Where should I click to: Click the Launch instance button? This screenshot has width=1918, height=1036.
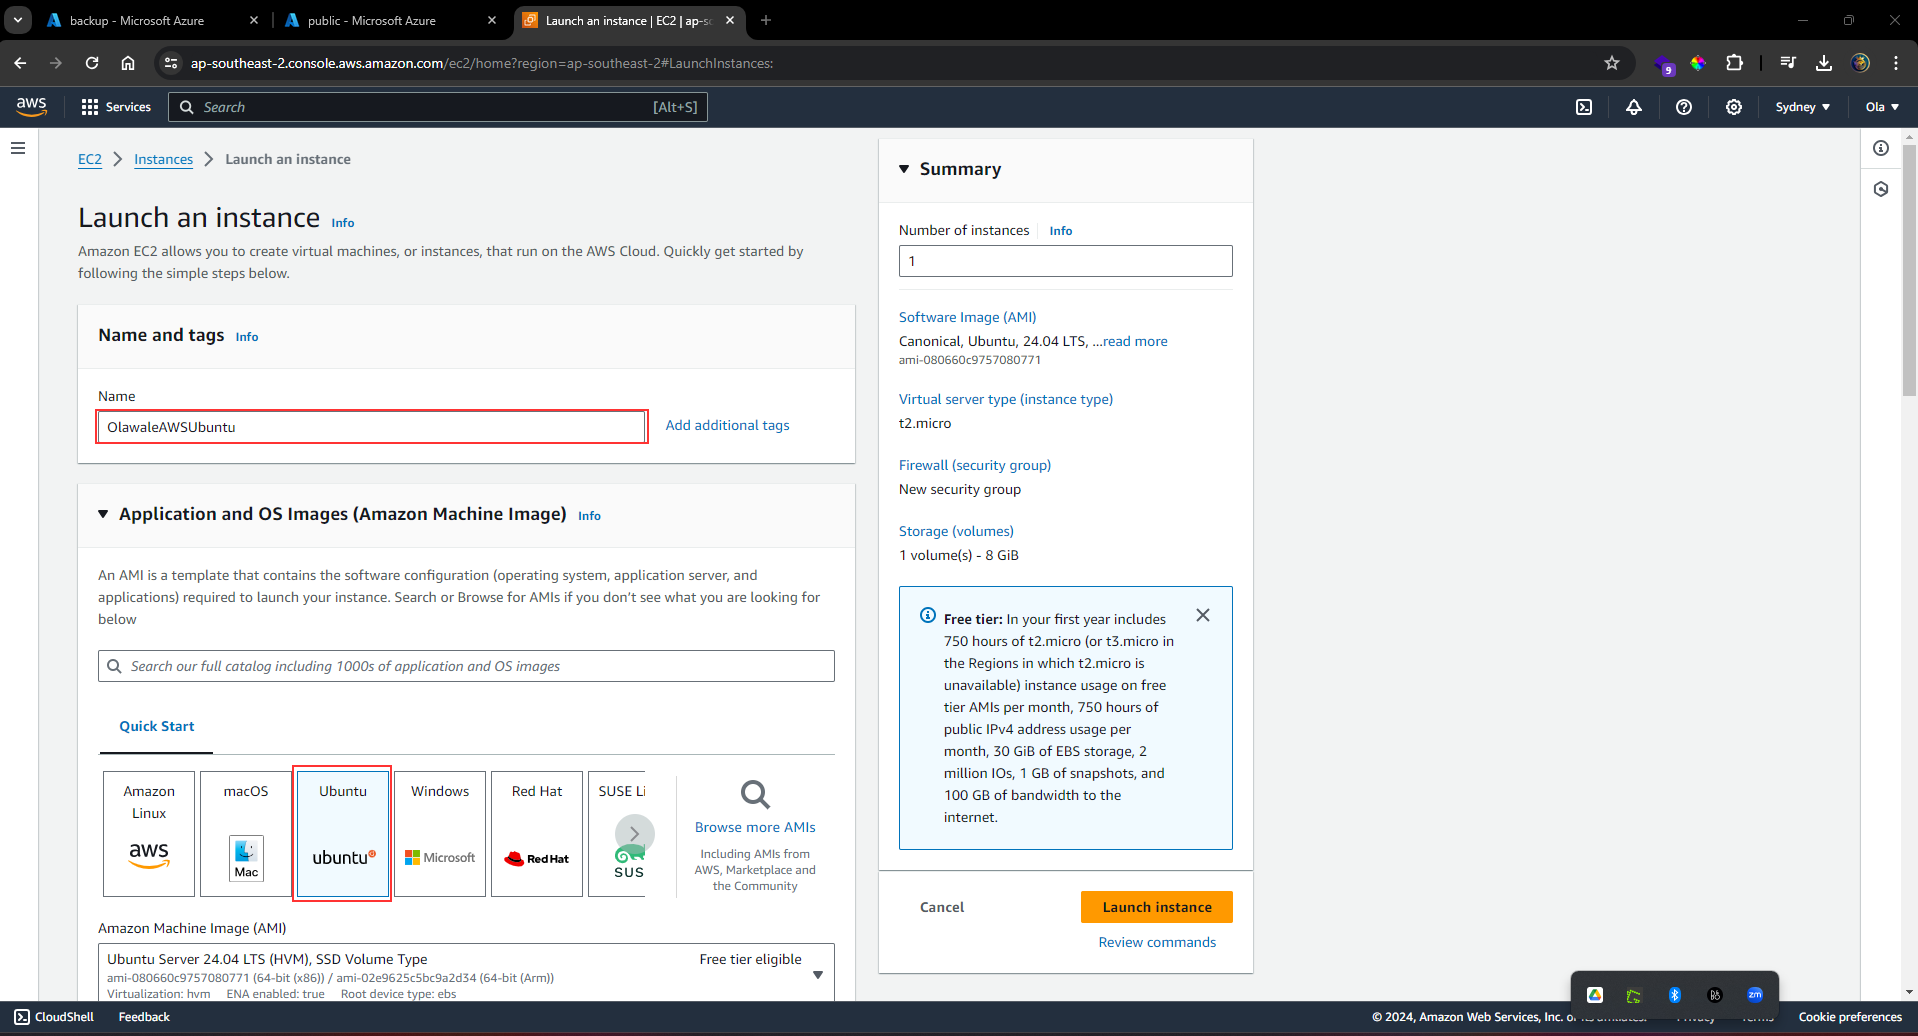tap(1157, 907)
